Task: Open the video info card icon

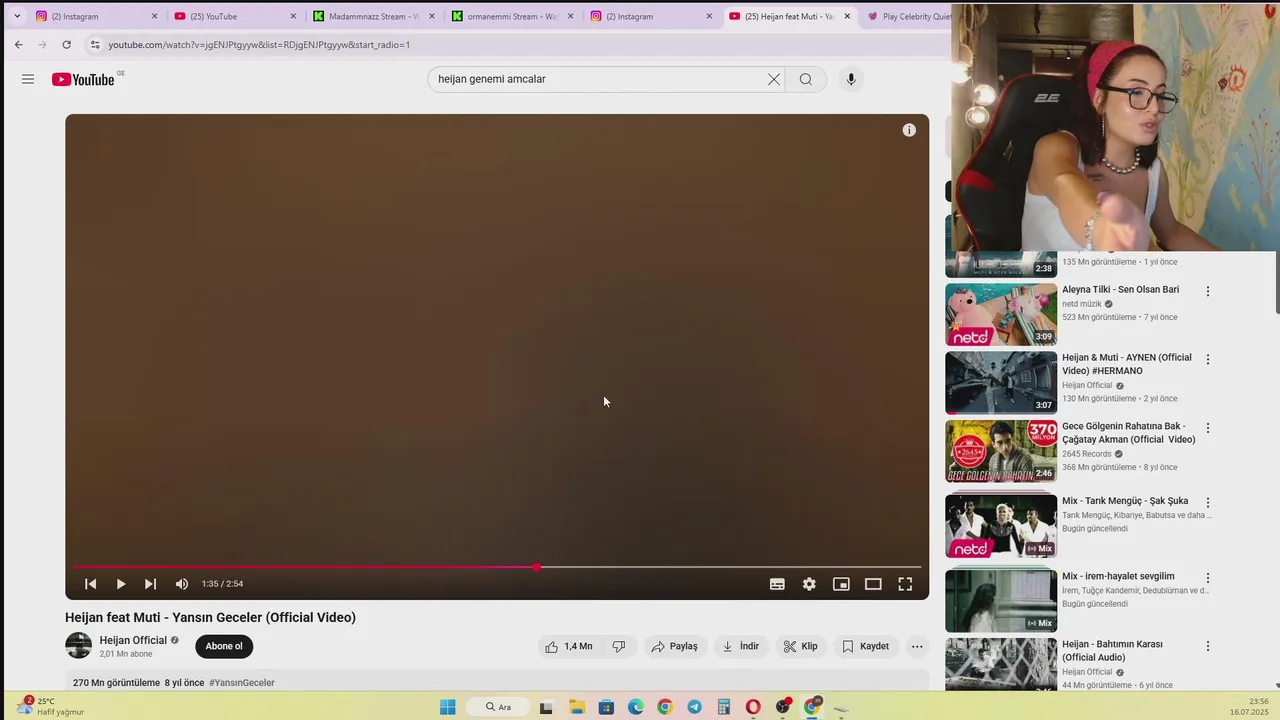Action: [909, 130]
